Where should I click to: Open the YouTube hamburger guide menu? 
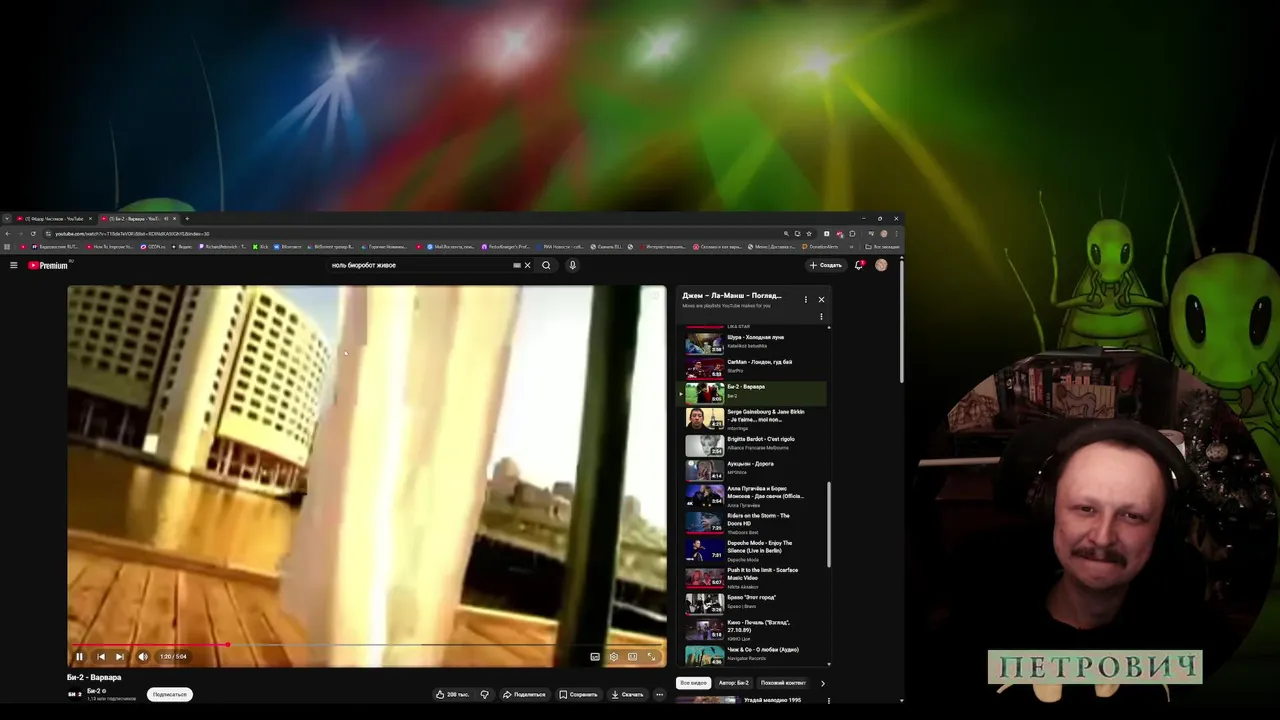[14, 265]
